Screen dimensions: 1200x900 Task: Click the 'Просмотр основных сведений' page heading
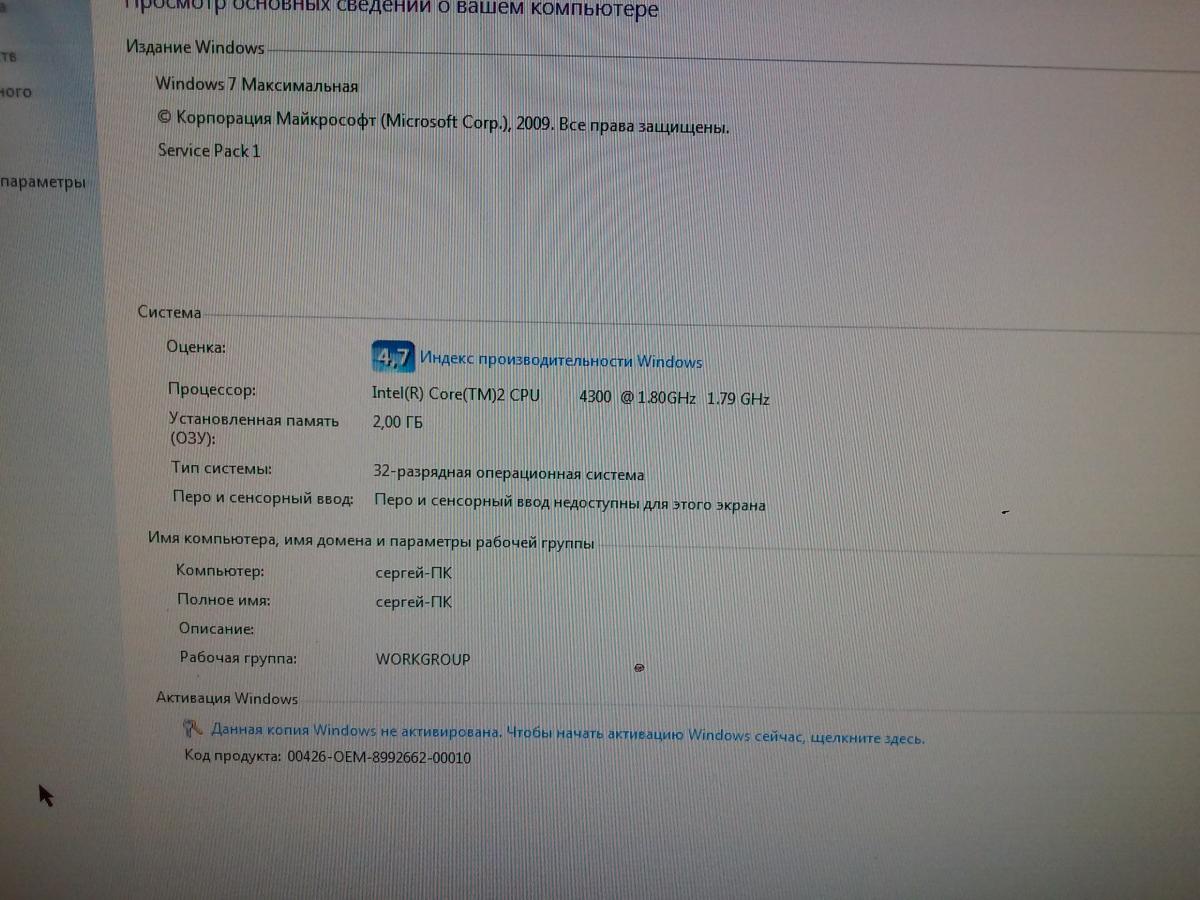pyautogui.click(x=390, y=11)
